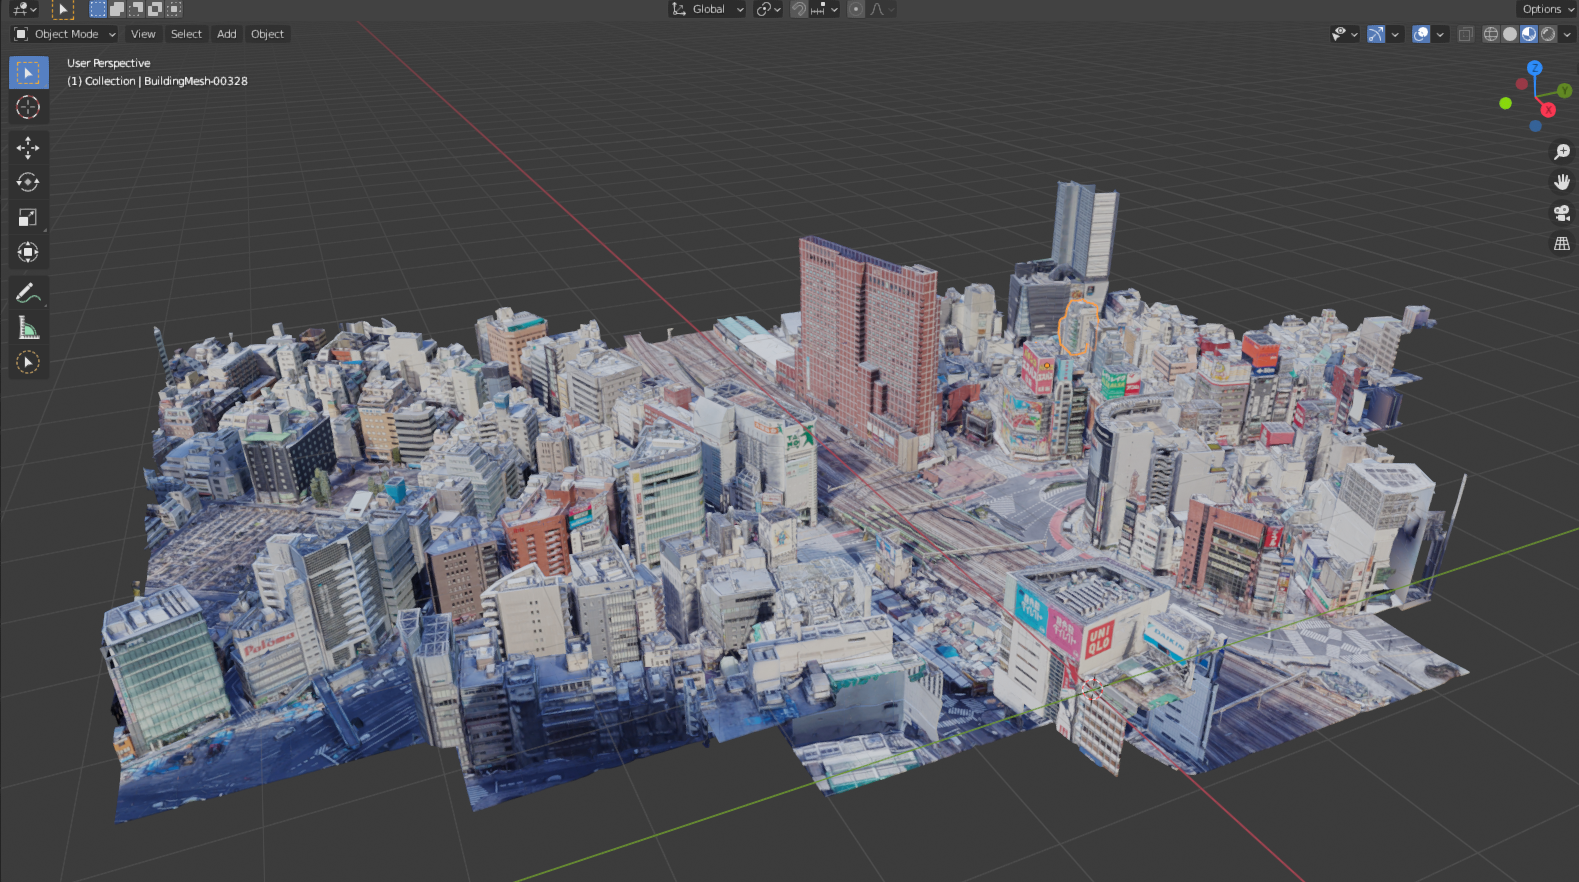1579x882 pixels.
Task: Open the pivot point dropdown
Action: pos(768,9)
